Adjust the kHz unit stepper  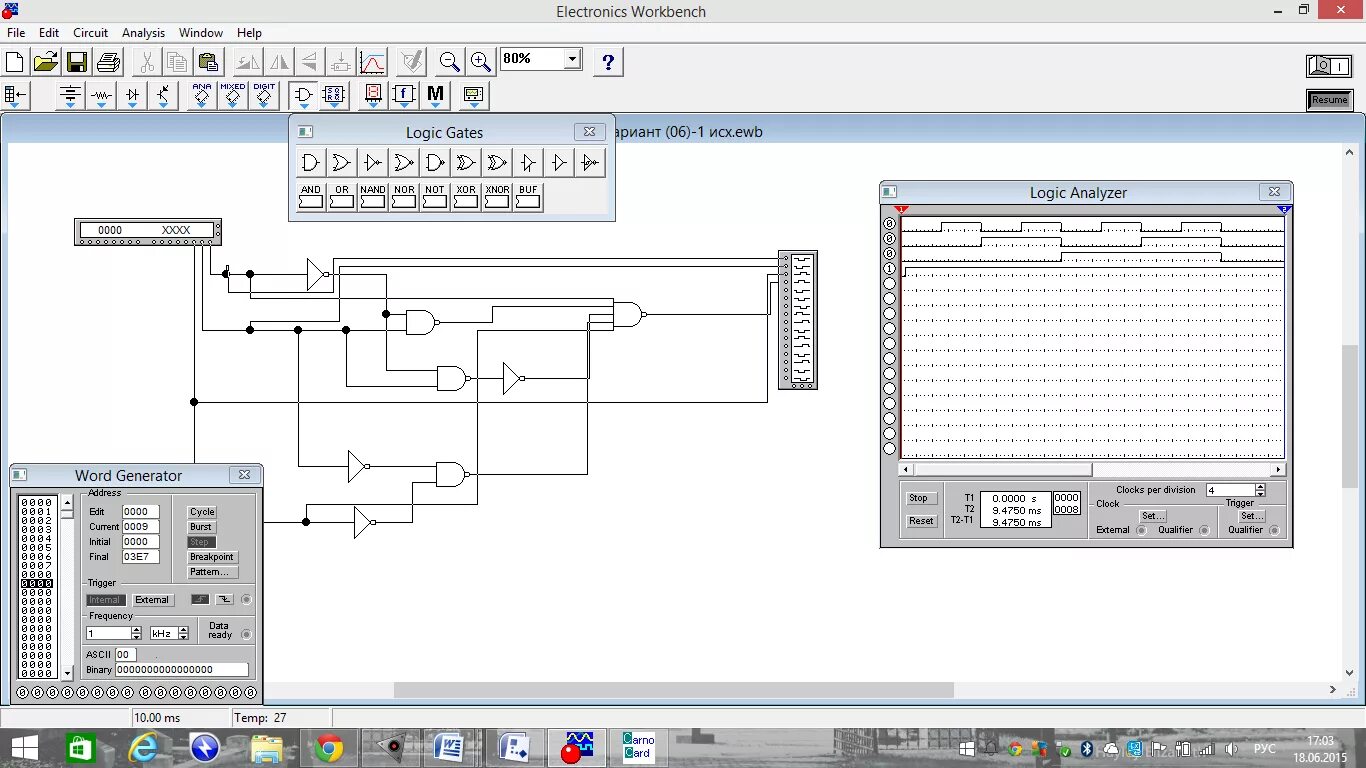[183, 634]
